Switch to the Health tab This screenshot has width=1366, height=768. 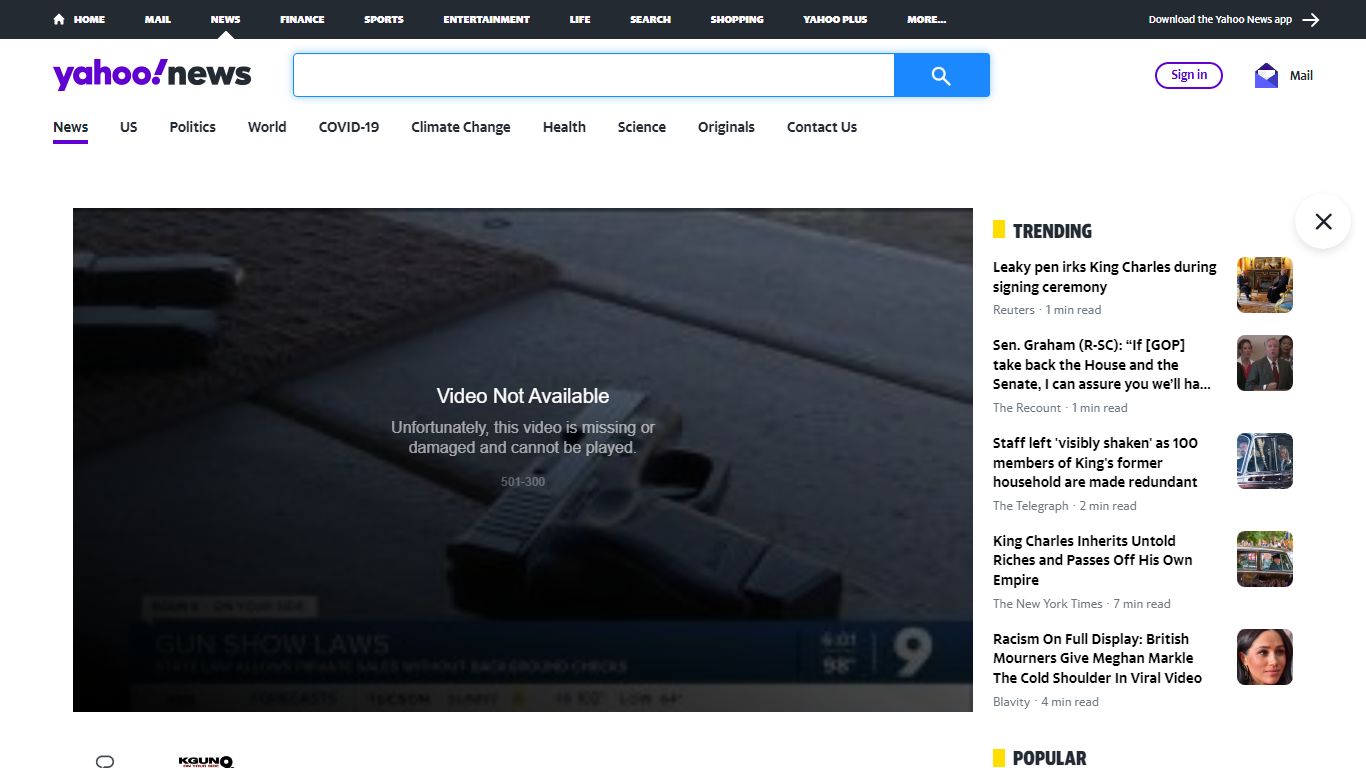564,127
